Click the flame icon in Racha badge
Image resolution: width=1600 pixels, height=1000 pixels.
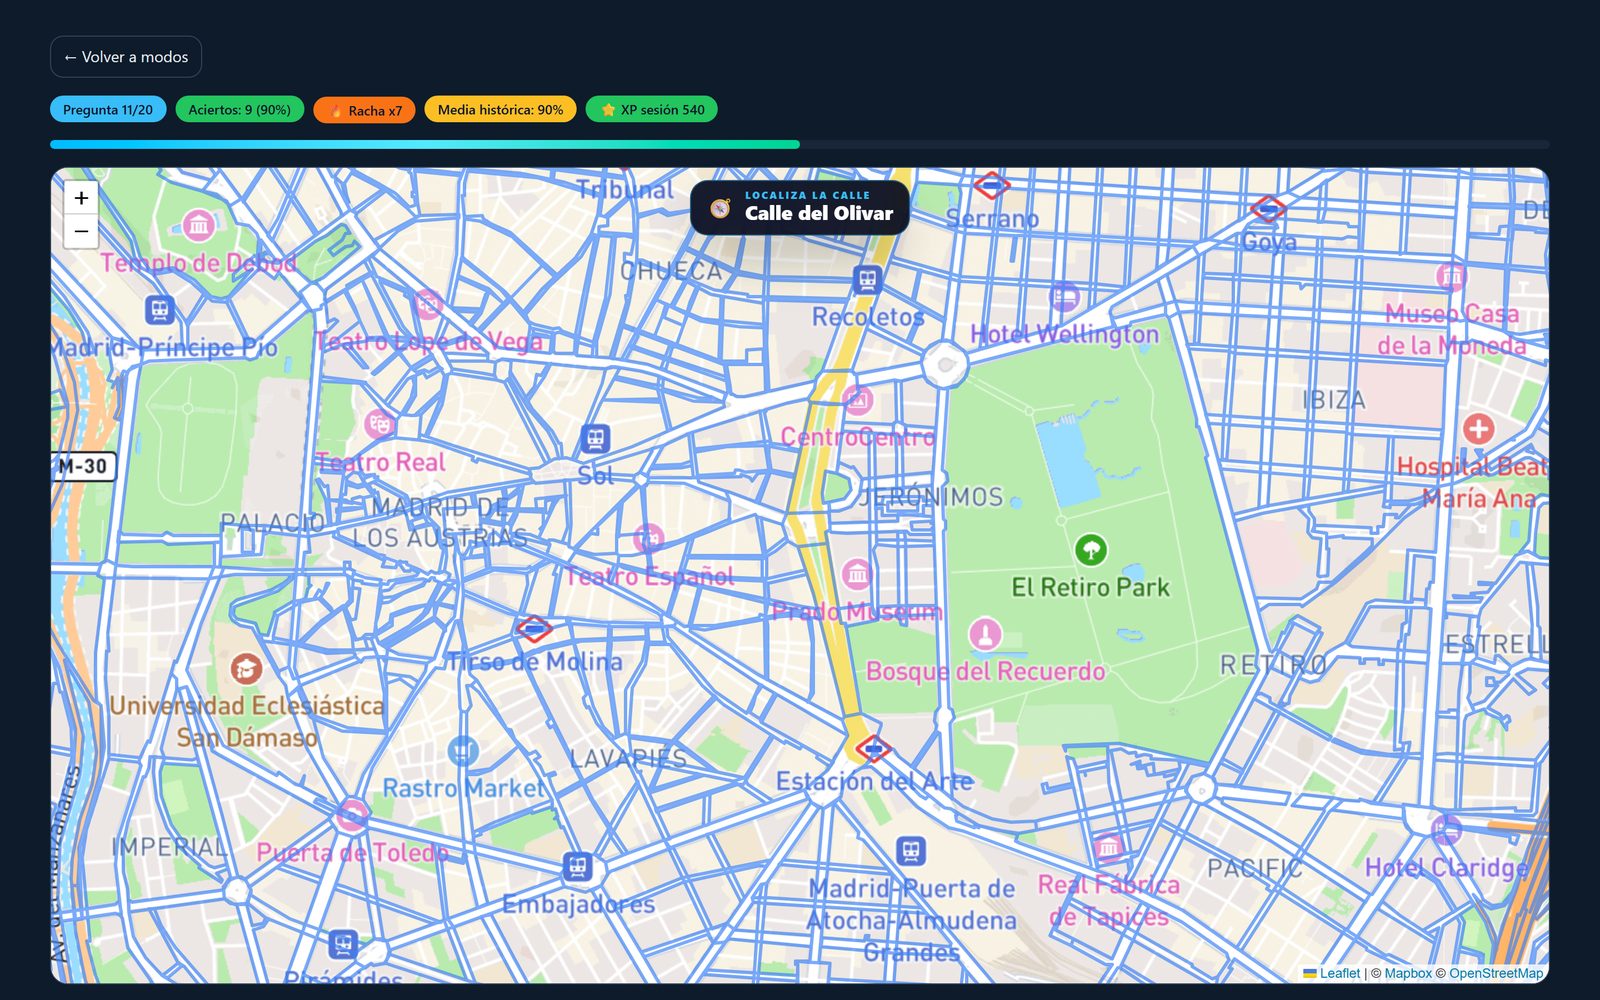click(336, 110)
